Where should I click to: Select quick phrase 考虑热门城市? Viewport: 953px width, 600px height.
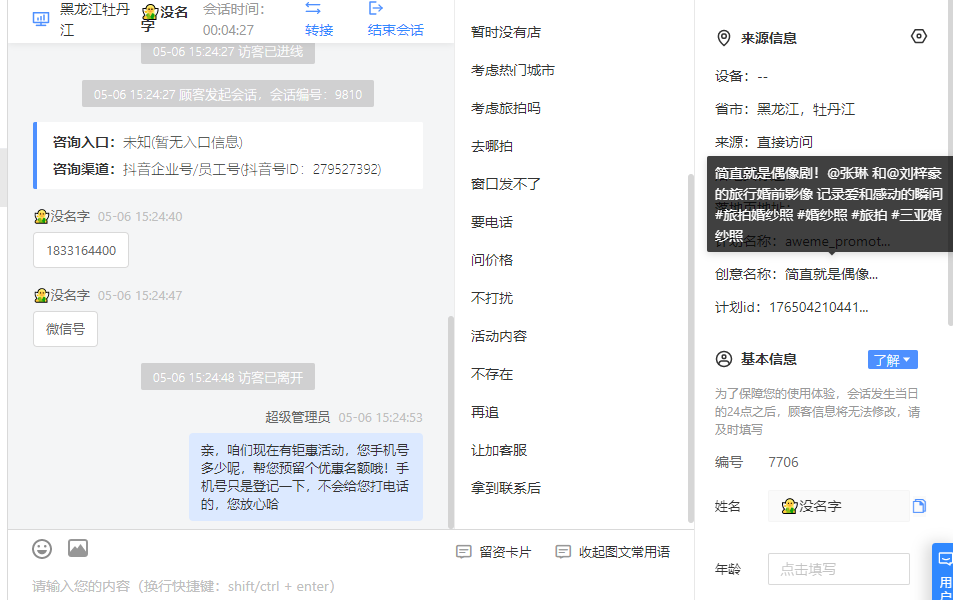click(512, 71)
